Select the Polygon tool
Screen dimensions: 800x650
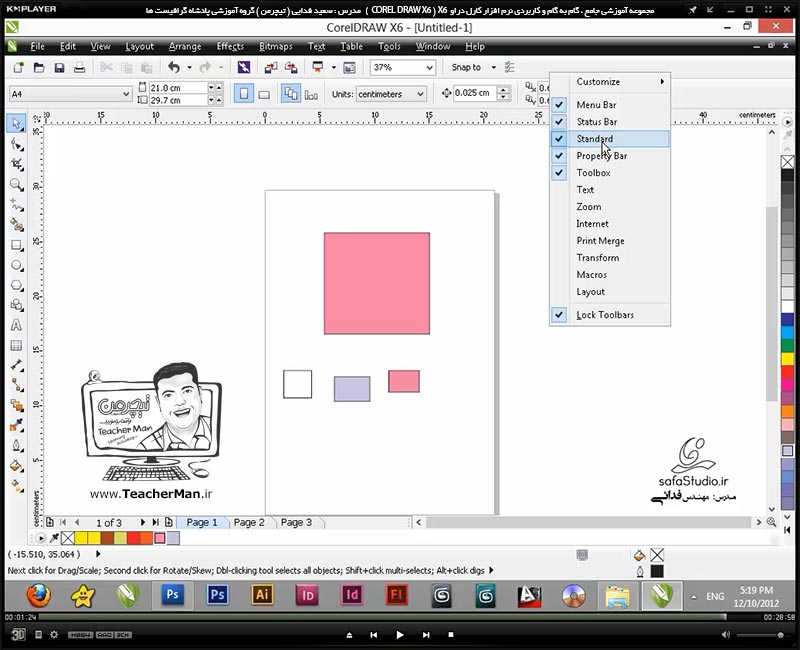(x=16, y=285)
